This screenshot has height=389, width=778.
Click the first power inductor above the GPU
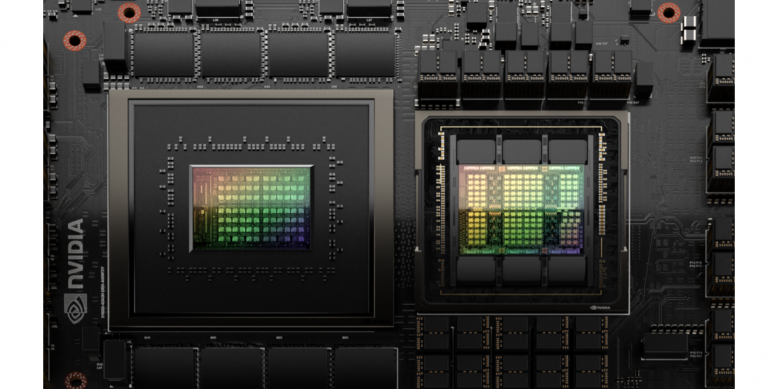[438, 73]
